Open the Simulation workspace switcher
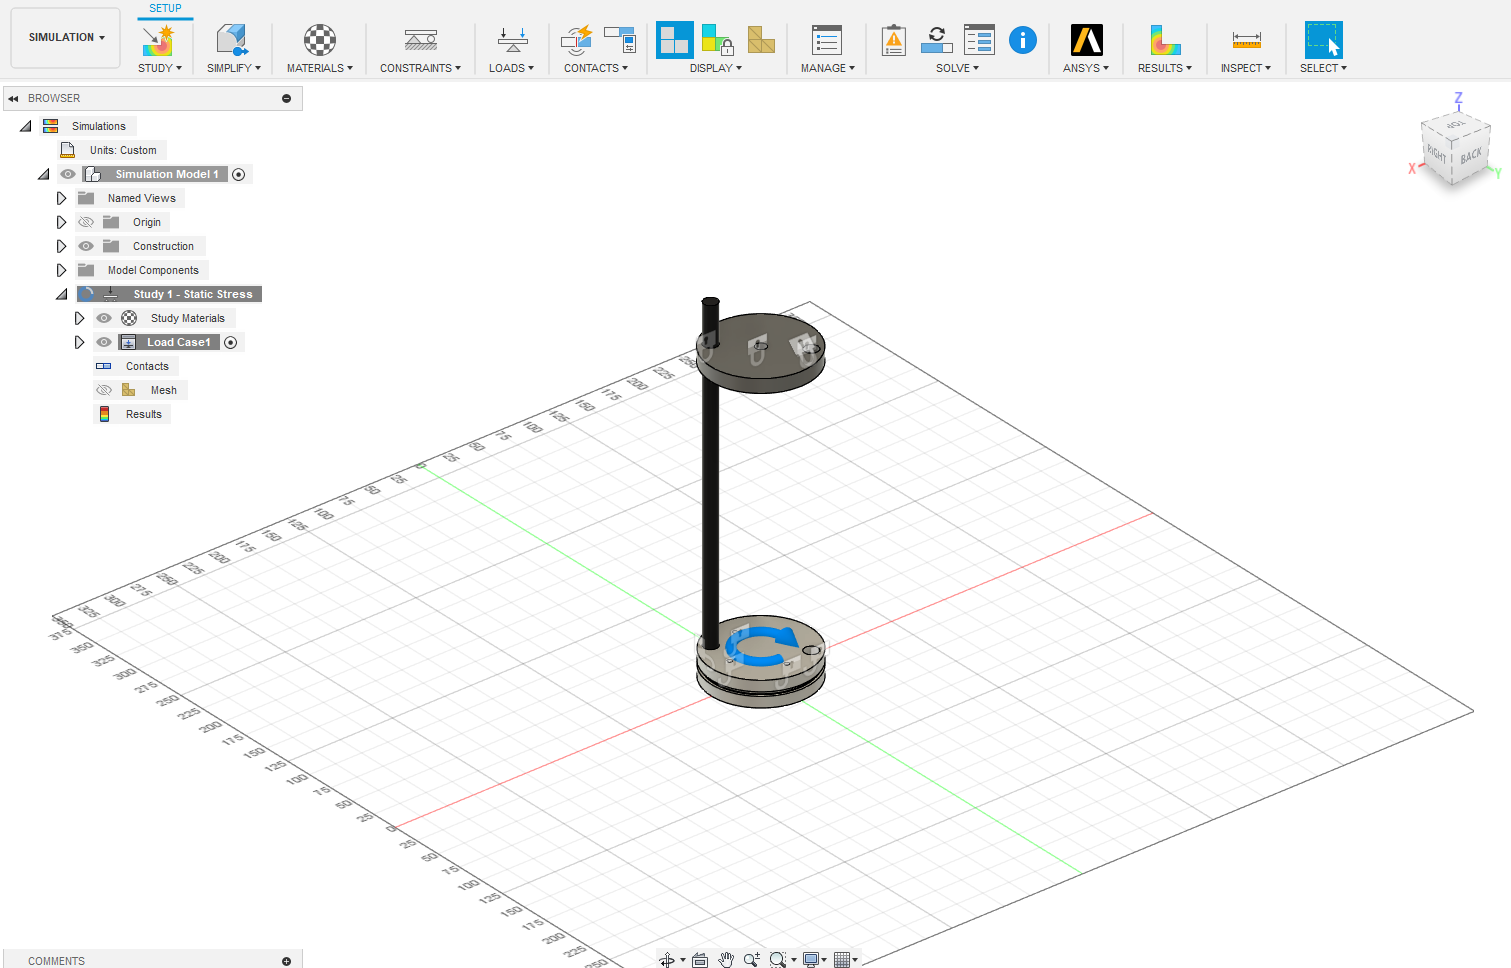This screenshot has width=1511, height=968. [x=64, y=37]
